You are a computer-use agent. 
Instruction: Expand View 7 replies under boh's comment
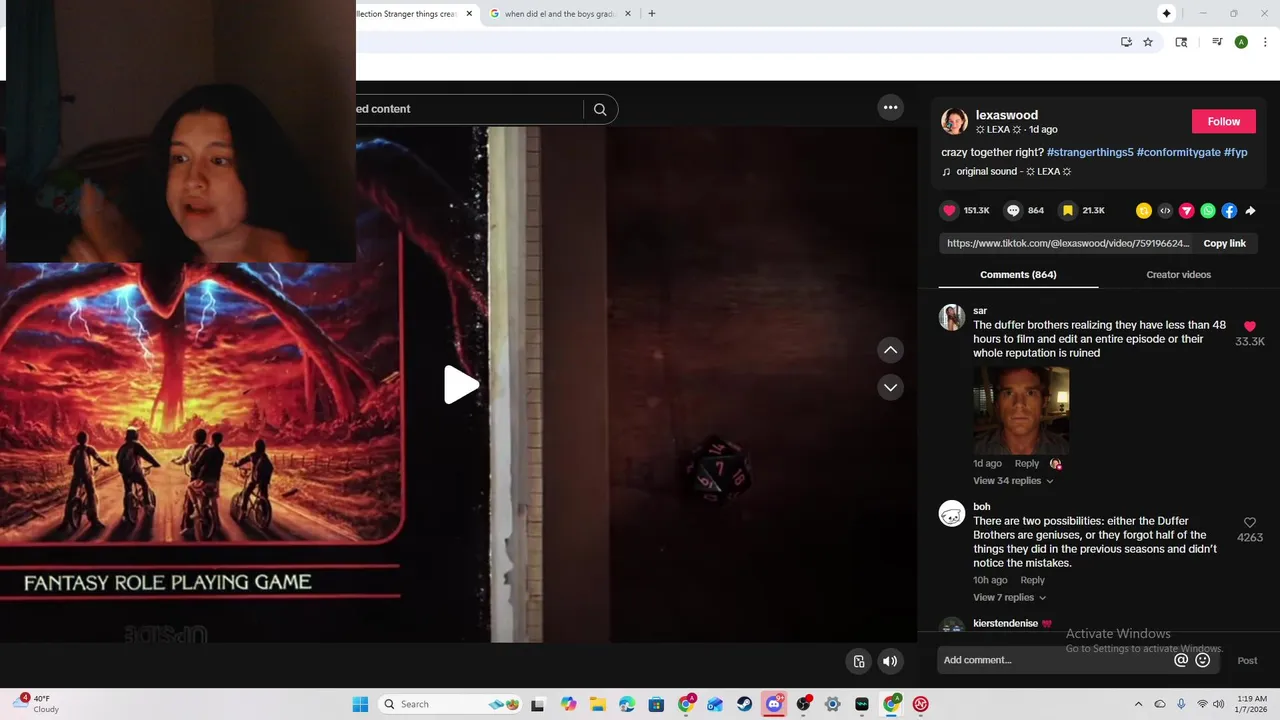coord(1009,598)
